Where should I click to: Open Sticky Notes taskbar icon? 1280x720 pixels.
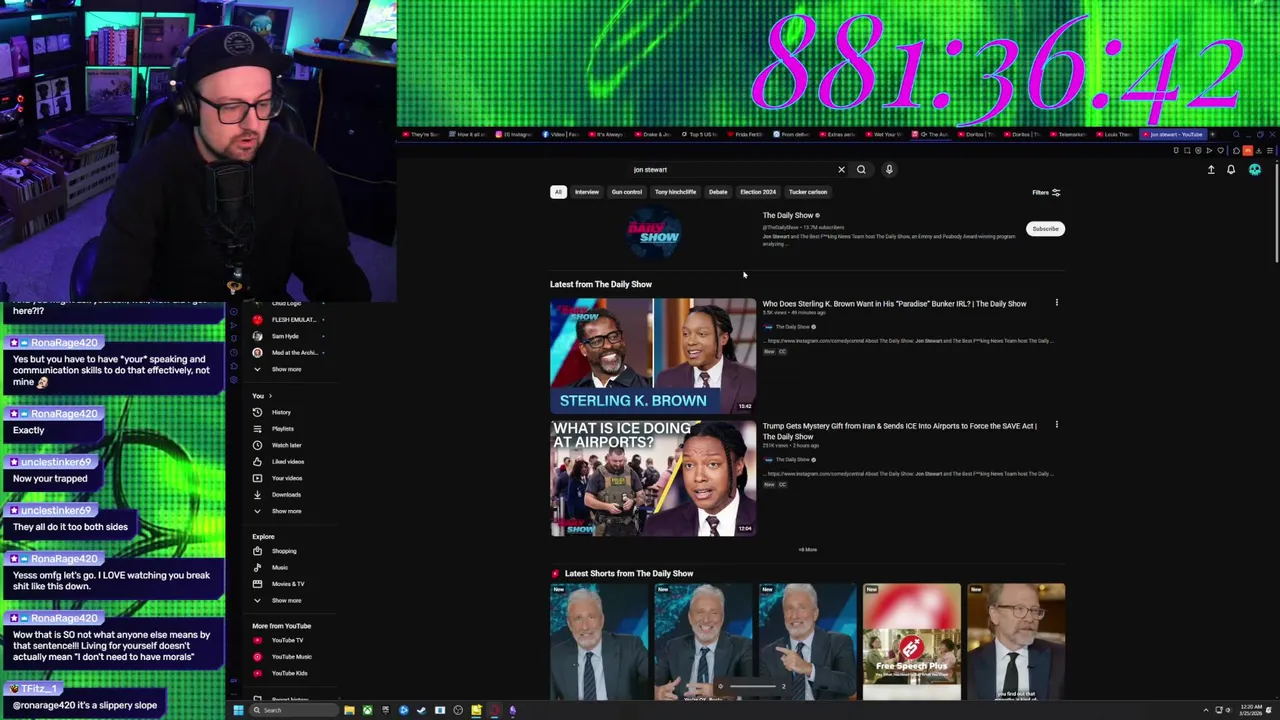click(x=476, y=710)
